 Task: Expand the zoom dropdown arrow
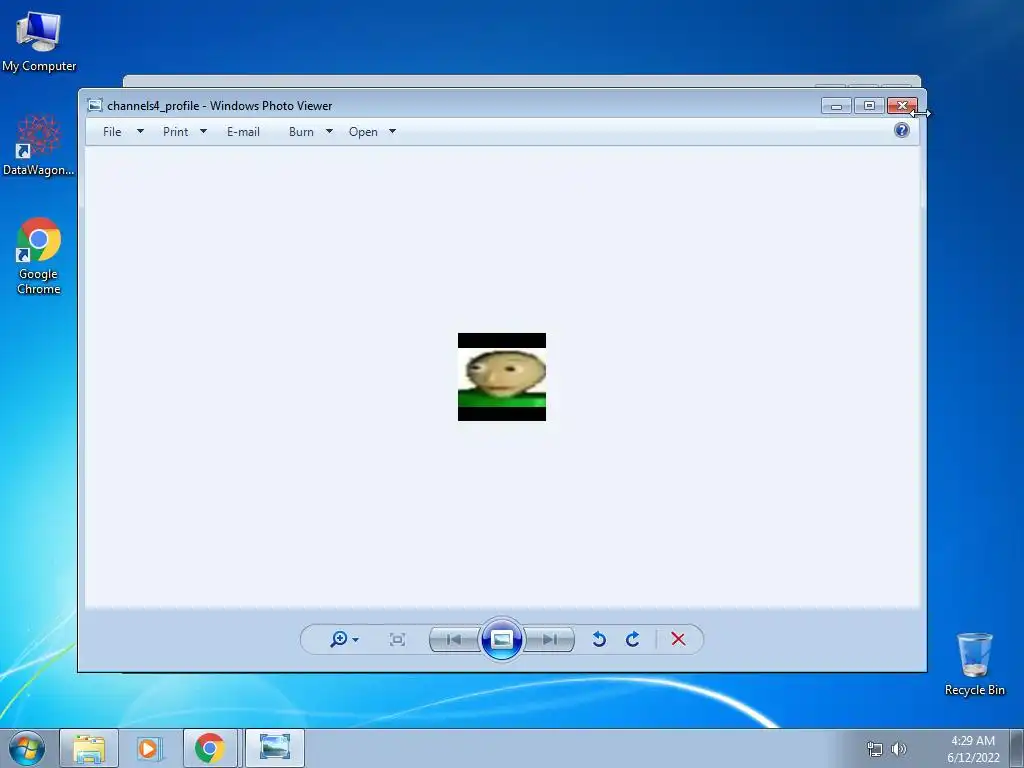click(355, 640)
